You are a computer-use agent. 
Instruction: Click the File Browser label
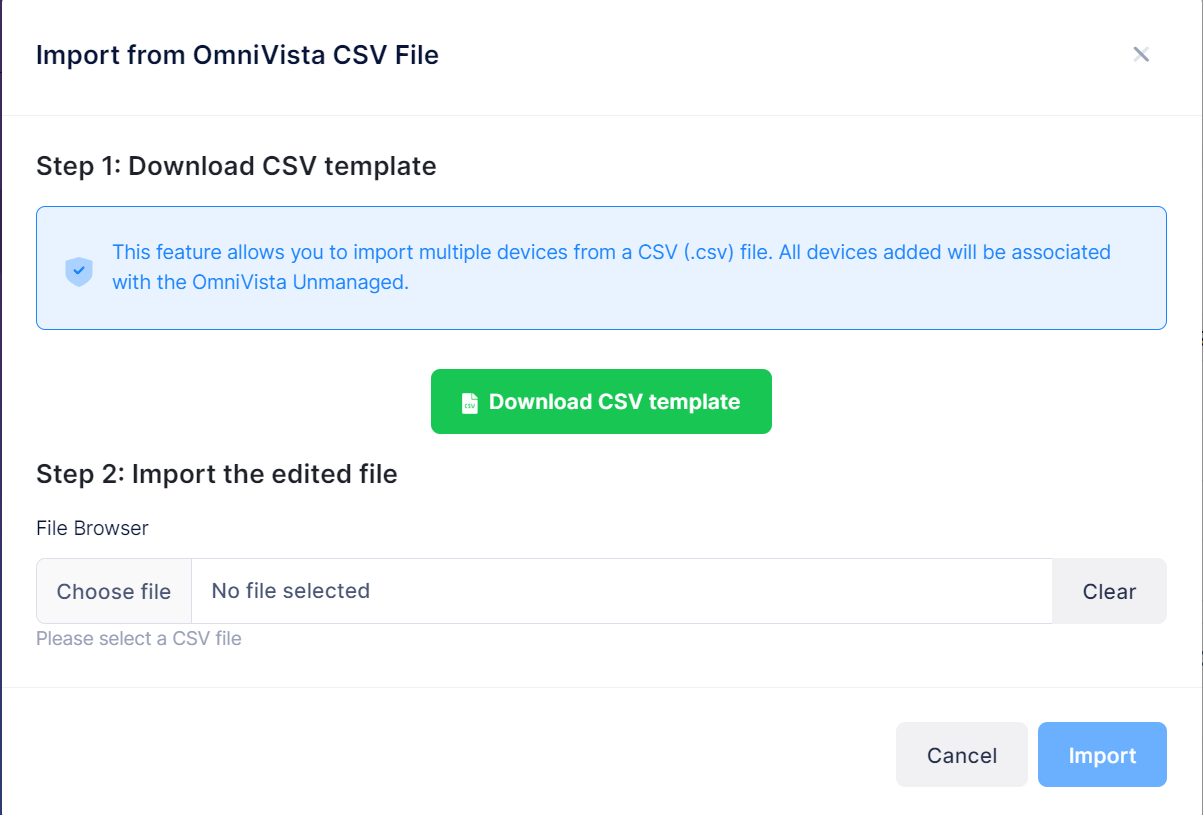[92, 528]
